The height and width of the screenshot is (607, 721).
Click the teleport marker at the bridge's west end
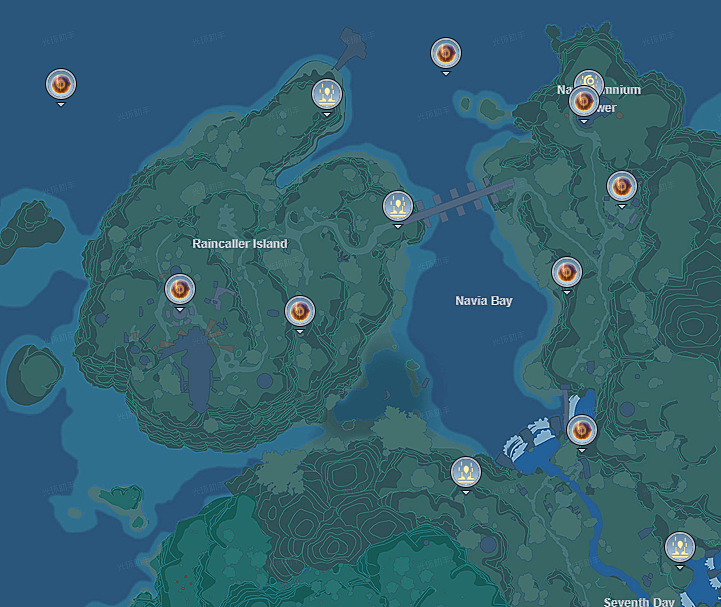398,207
